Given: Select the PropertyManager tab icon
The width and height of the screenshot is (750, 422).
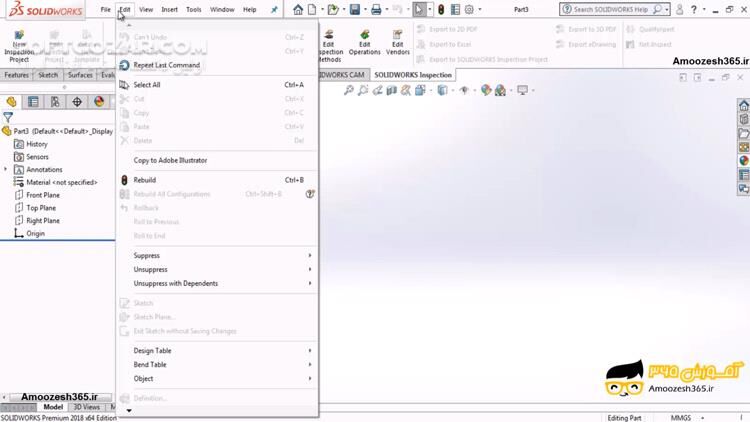Looking at the screenshot, I should 33,102.
